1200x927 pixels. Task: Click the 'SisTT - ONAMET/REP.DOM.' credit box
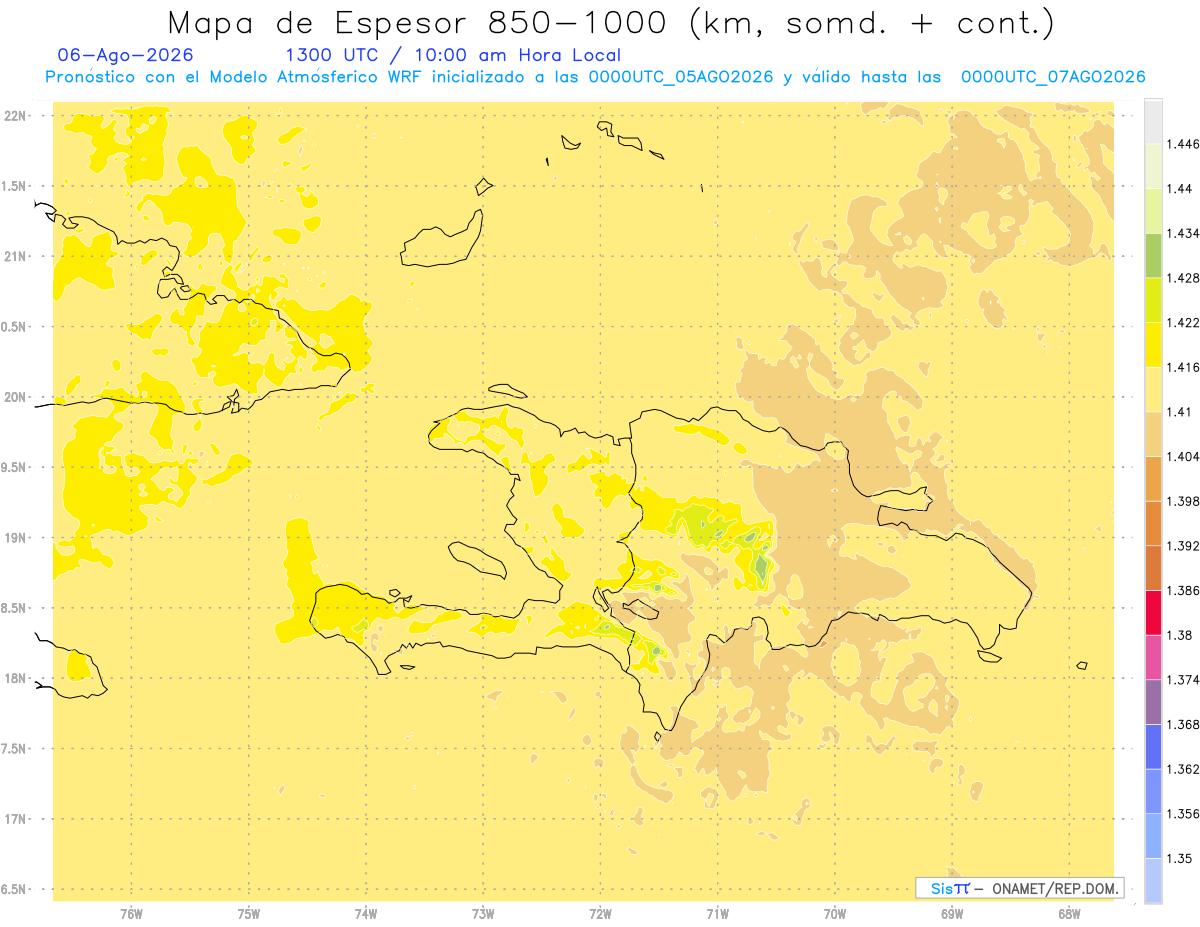click(x=1020, y=888)
